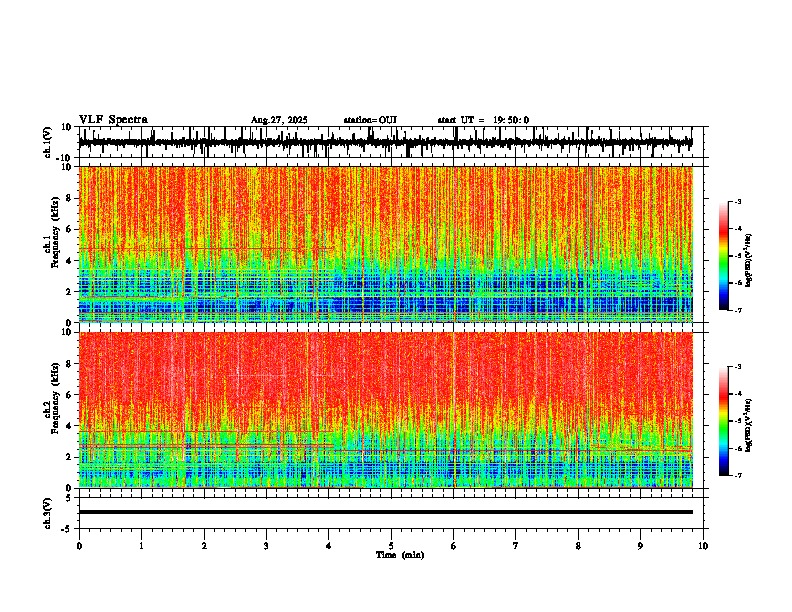Screen dimensions: 792x612
Task: Click time axis tick label '8'
Action: tap(578, 546)
